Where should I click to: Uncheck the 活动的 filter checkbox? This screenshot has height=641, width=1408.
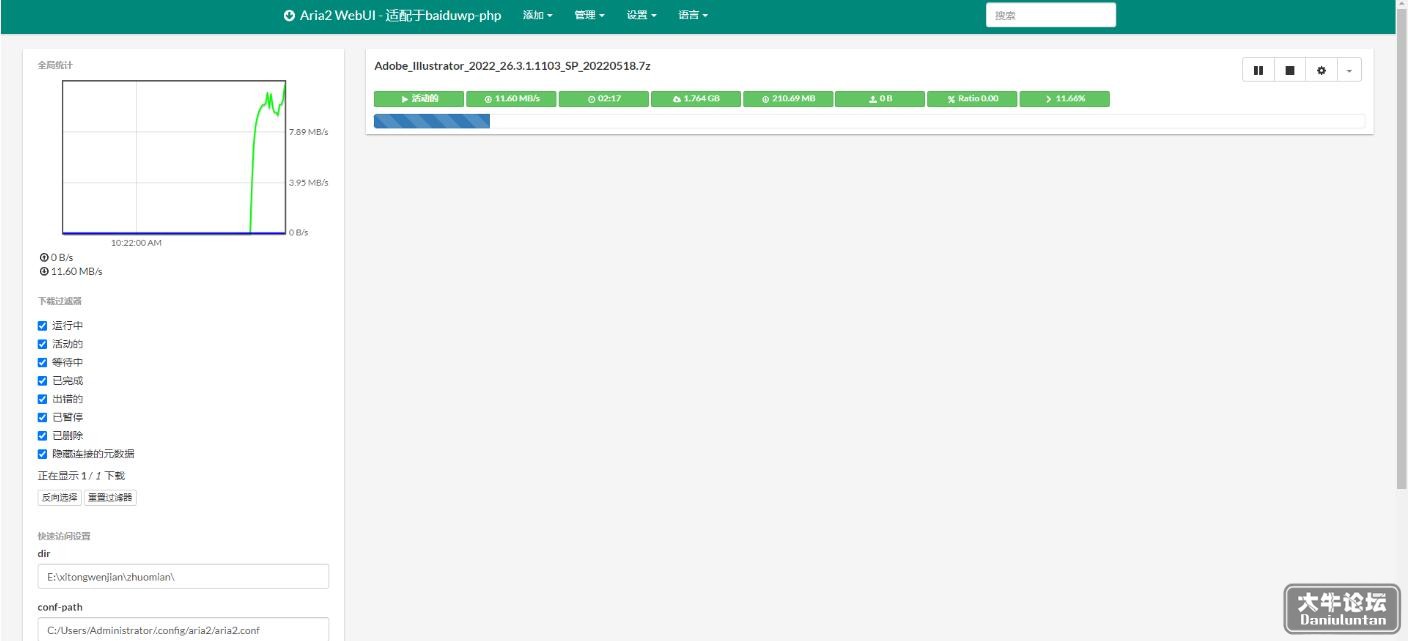pos(42,344)
